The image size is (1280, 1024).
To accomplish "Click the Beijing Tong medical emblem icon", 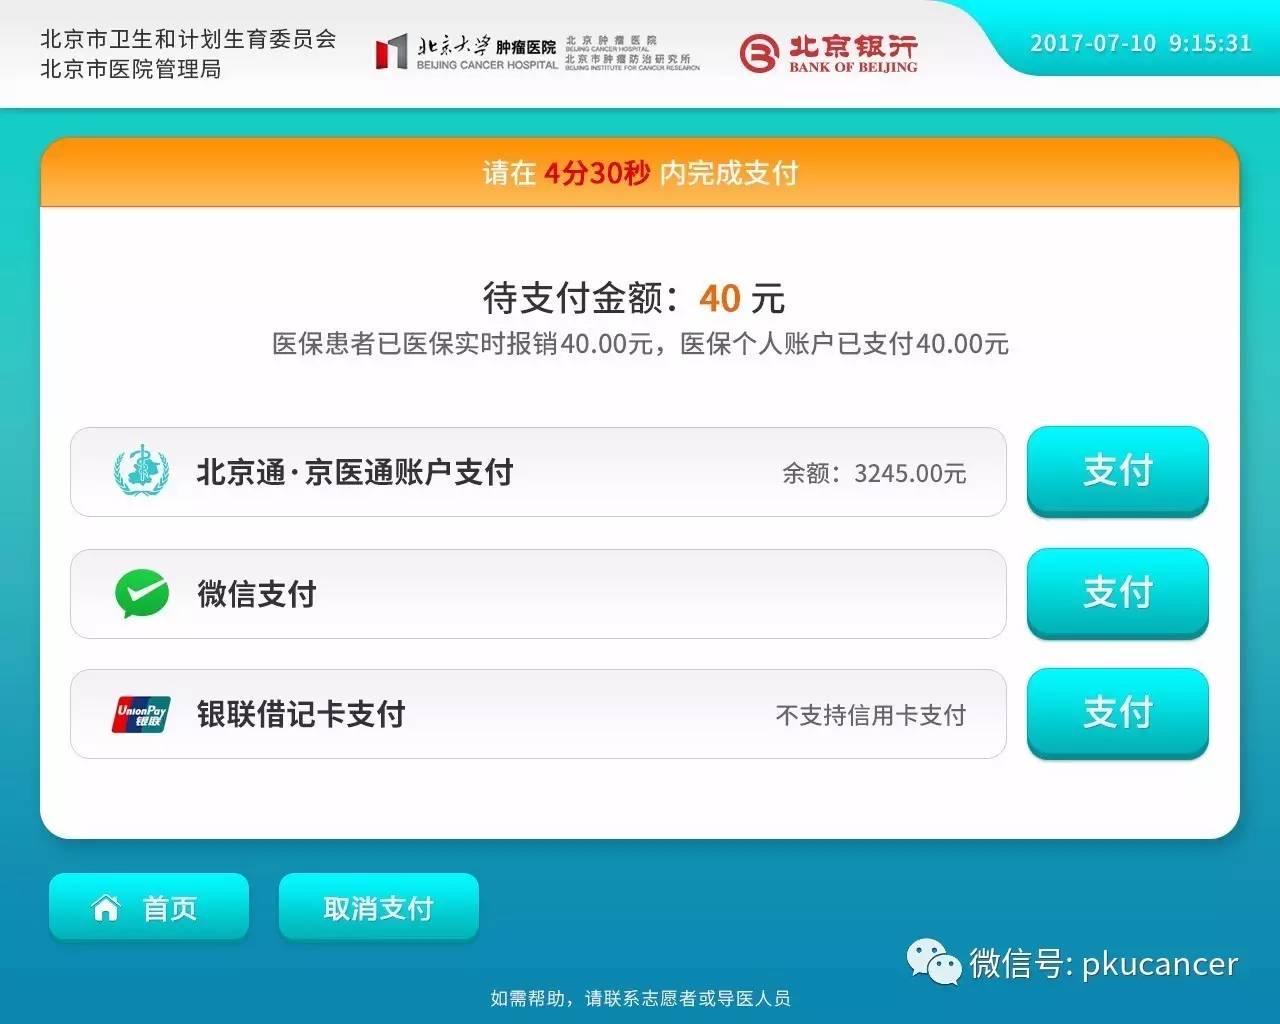I will 141,471.
